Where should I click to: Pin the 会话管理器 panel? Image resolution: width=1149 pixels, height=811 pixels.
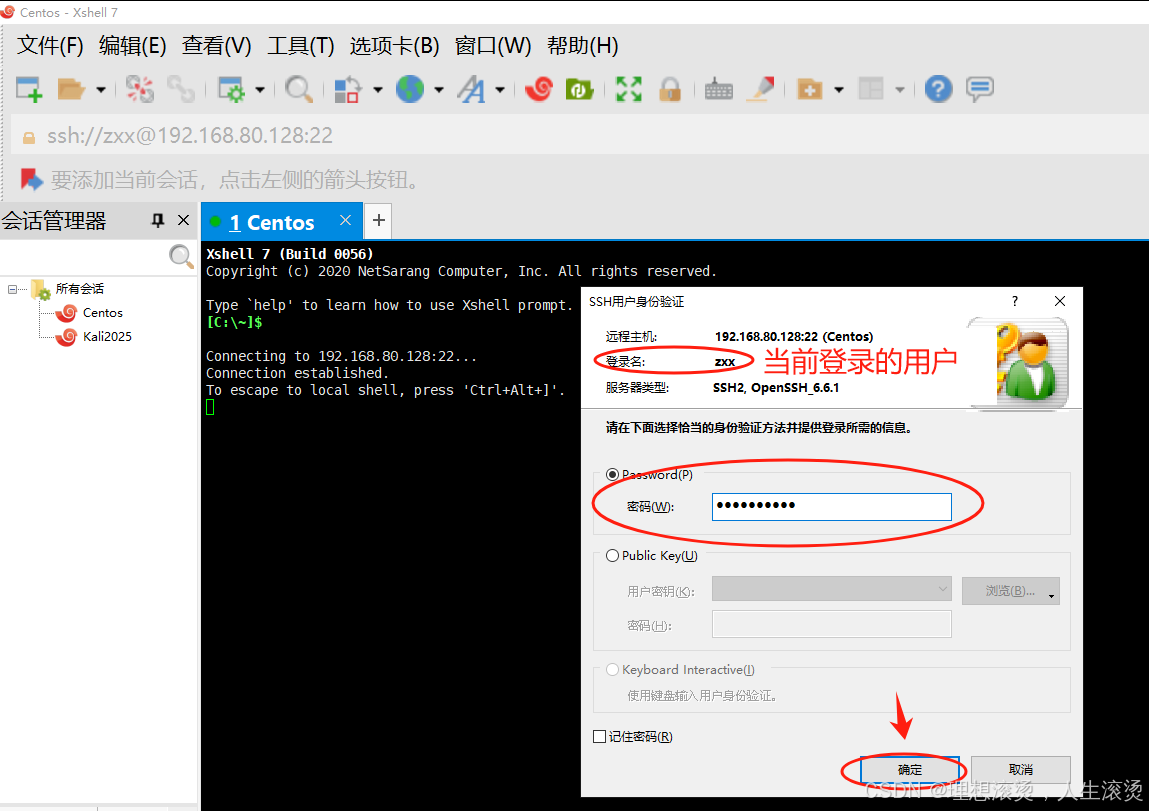158,221
